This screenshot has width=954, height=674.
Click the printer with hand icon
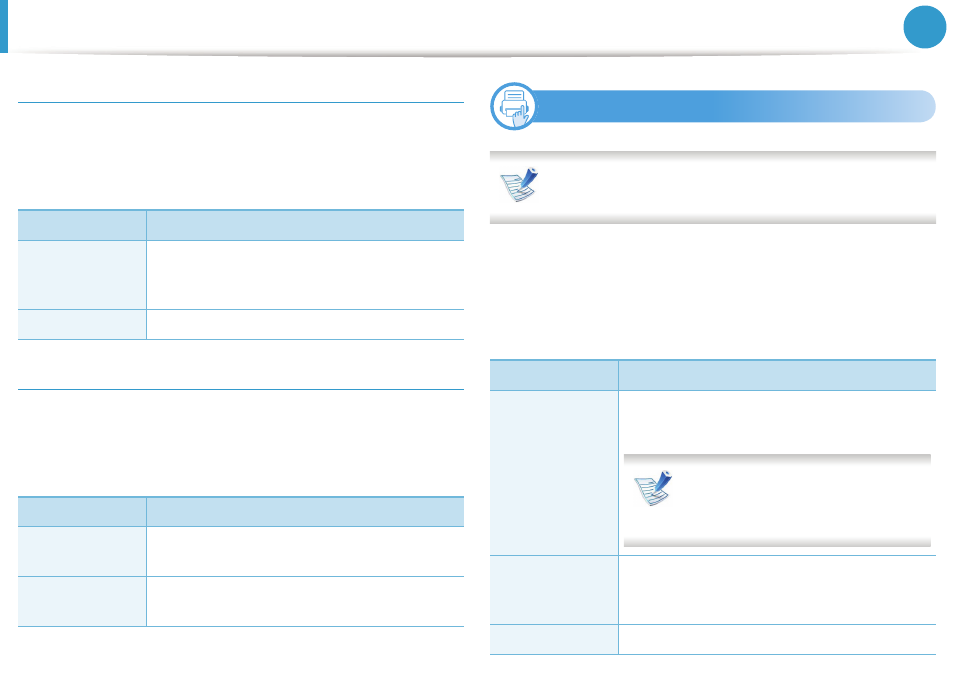(x=514, y=106)
